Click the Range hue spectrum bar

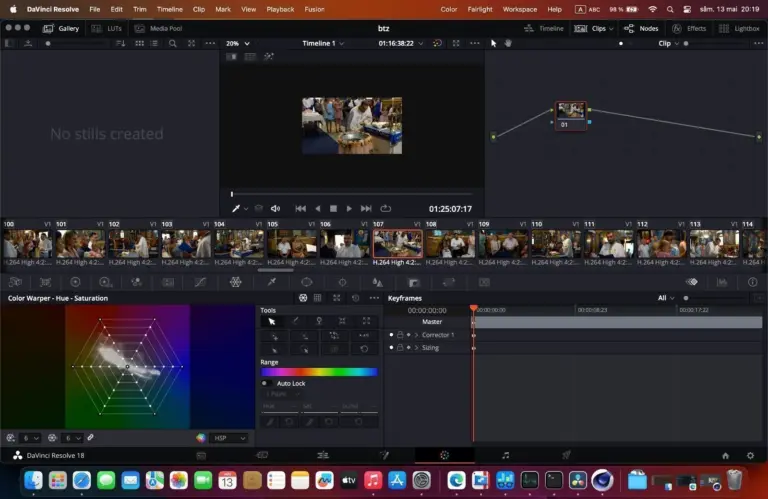point(319,372)
